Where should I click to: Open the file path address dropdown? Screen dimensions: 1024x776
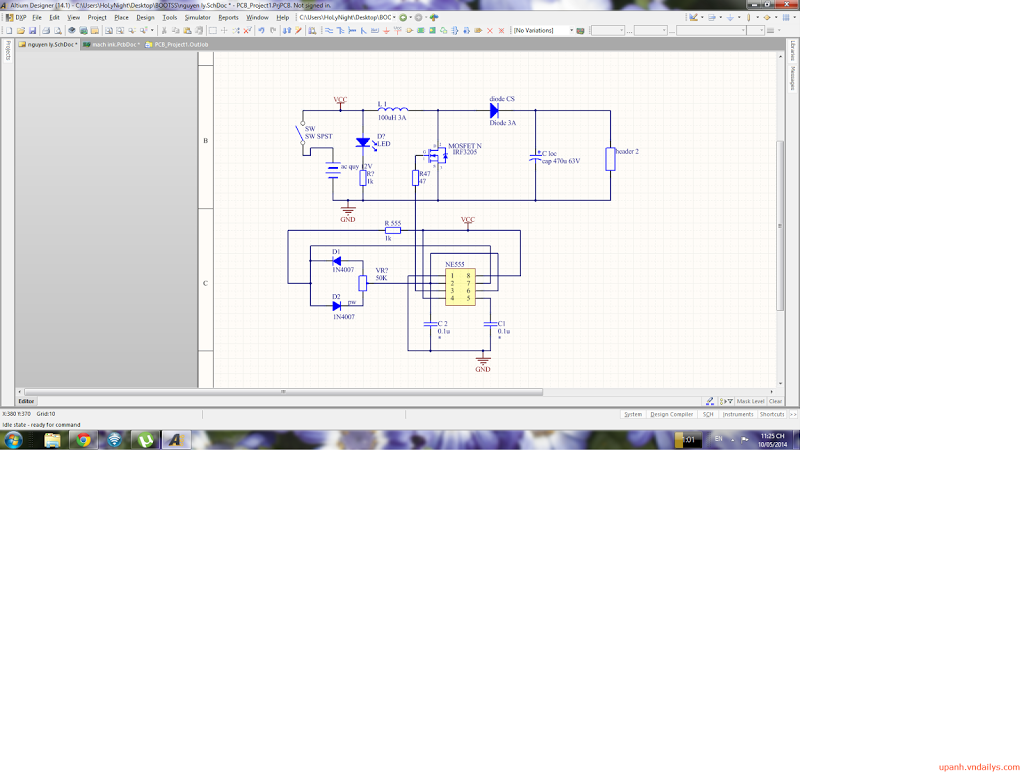coord(394,18)
